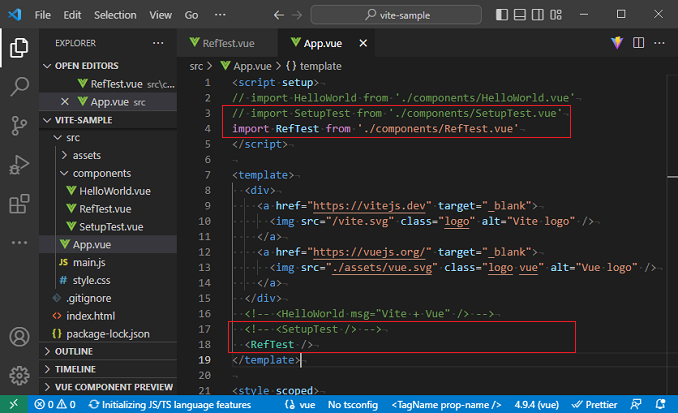
Task: Open notifications bell in status bar
Action: pyautogui.click(x=660, y=404)
